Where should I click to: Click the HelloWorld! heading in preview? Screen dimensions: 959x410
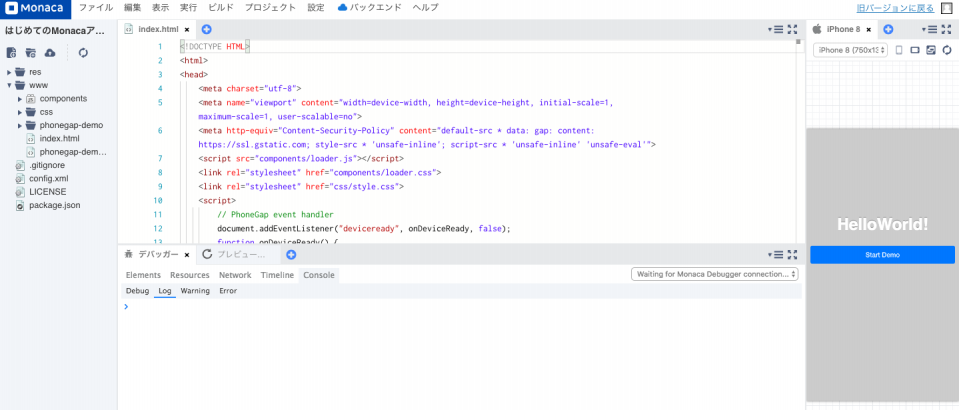882,225
